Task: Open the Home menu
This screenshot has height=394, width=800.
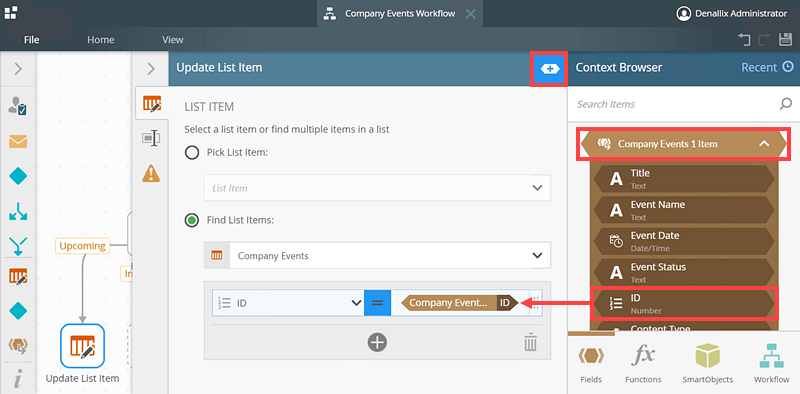Action: (101, 40)
